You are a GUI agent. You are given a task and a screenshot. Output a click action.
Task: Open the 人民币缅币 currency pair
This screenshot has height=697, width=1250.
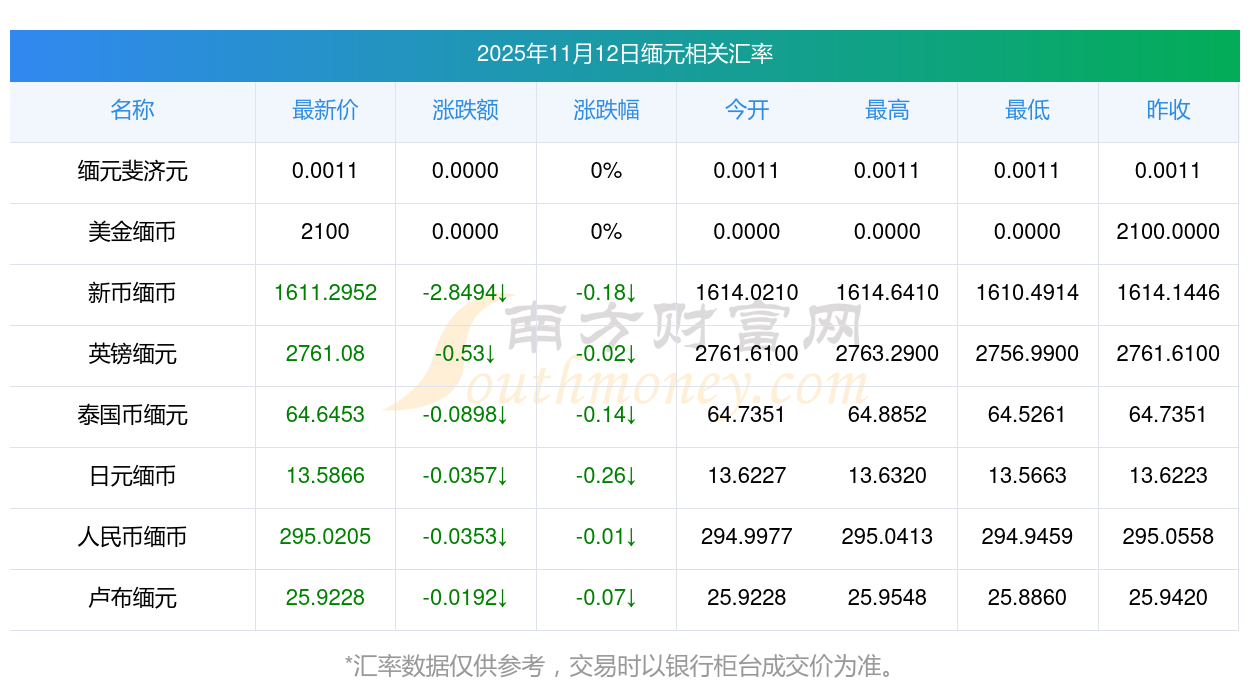point(132,537)
